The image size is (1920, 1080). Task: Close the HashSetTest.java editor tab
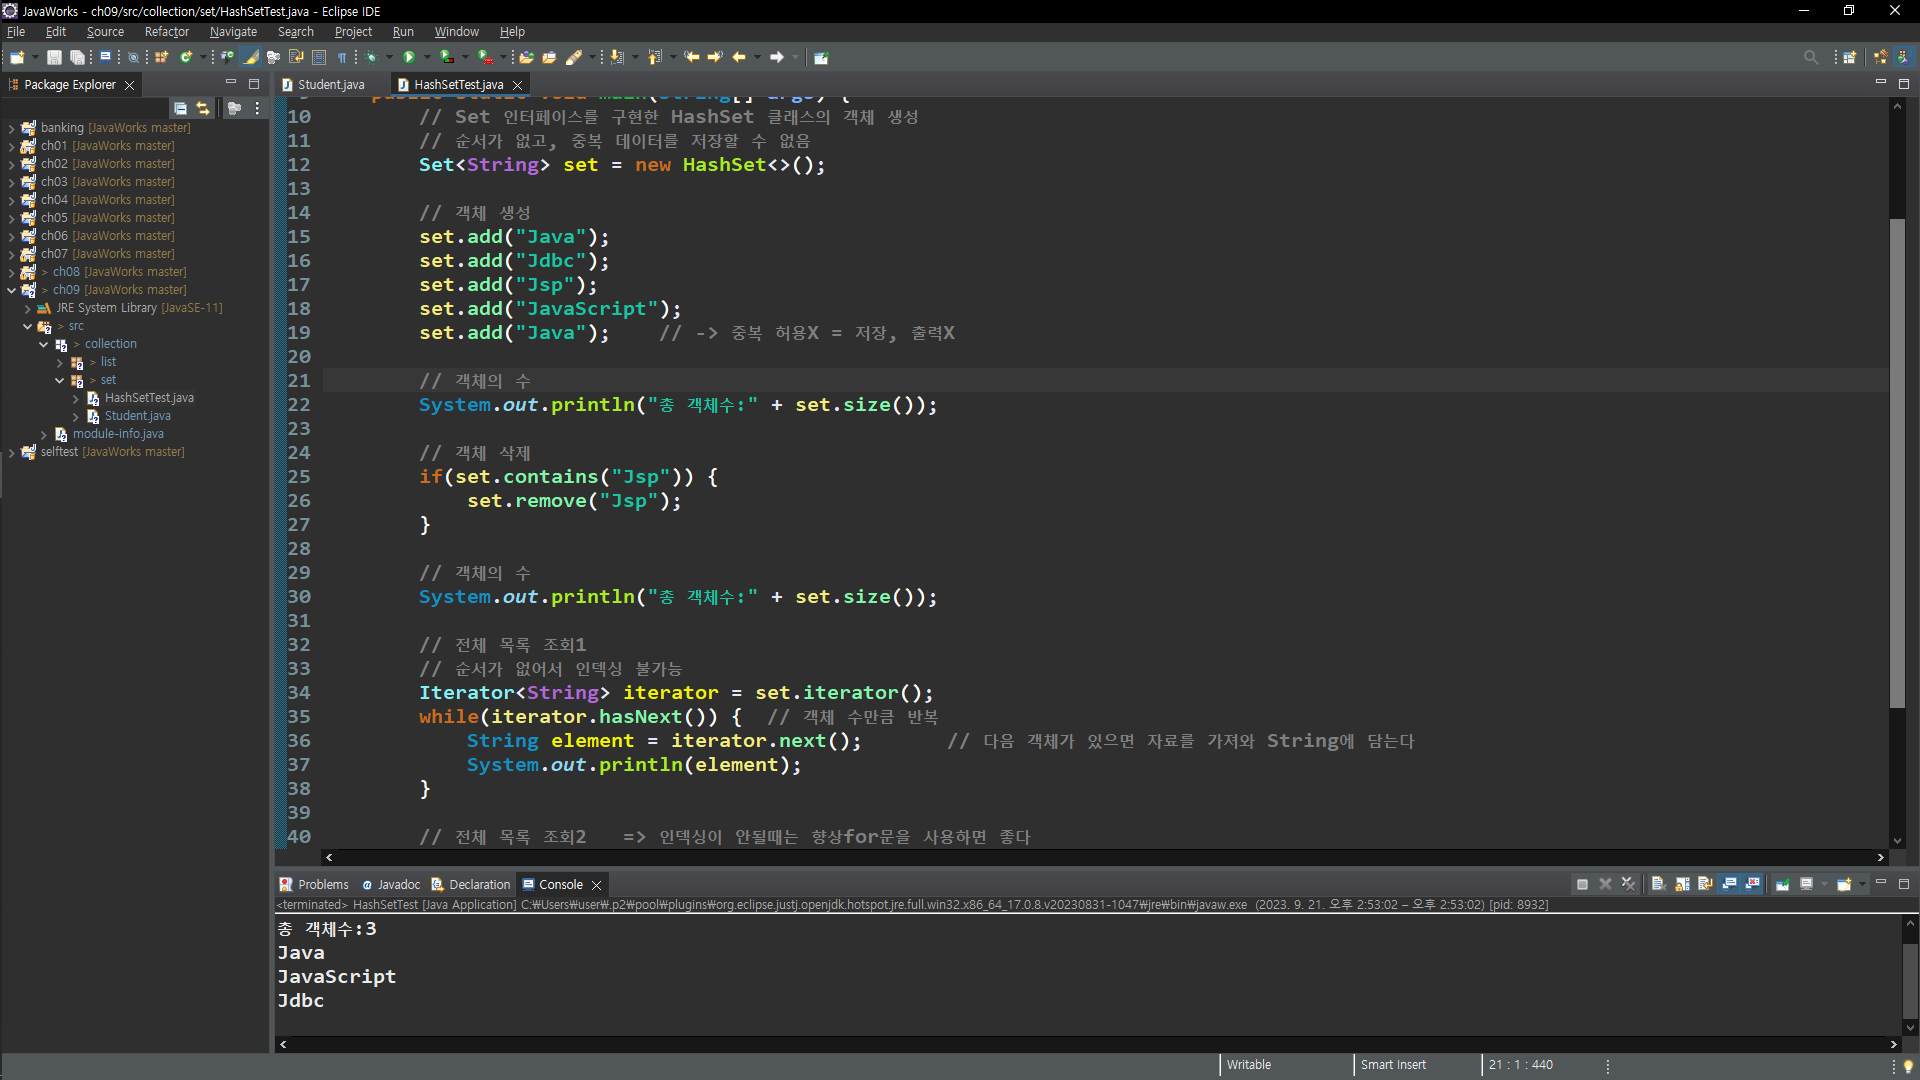(x=517, y=85)
